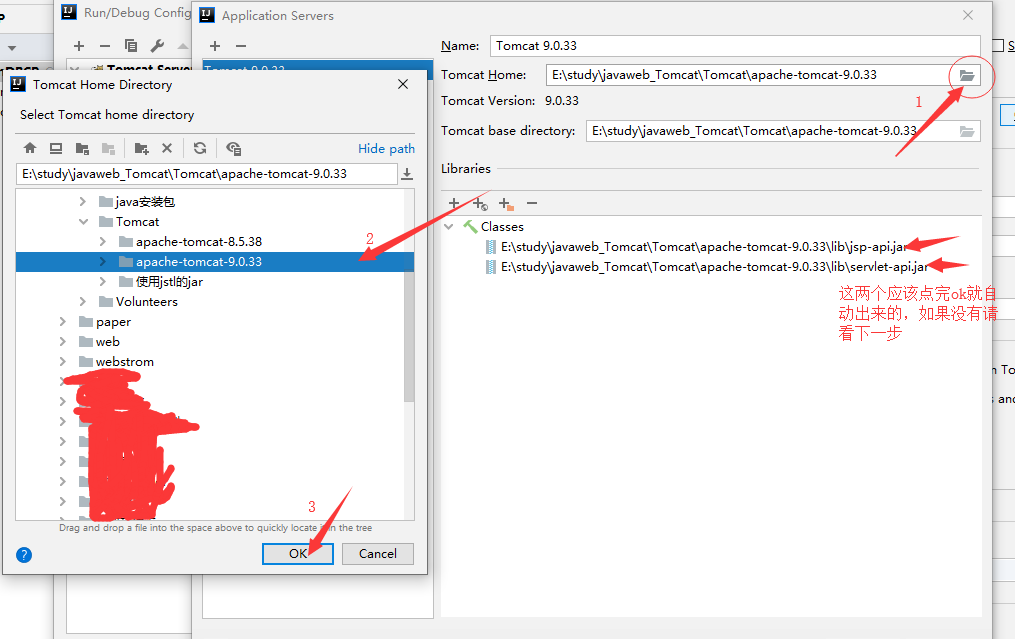
Task: Create new folder in Tomcat Home Directory dialog
Action: coord(141,148)
